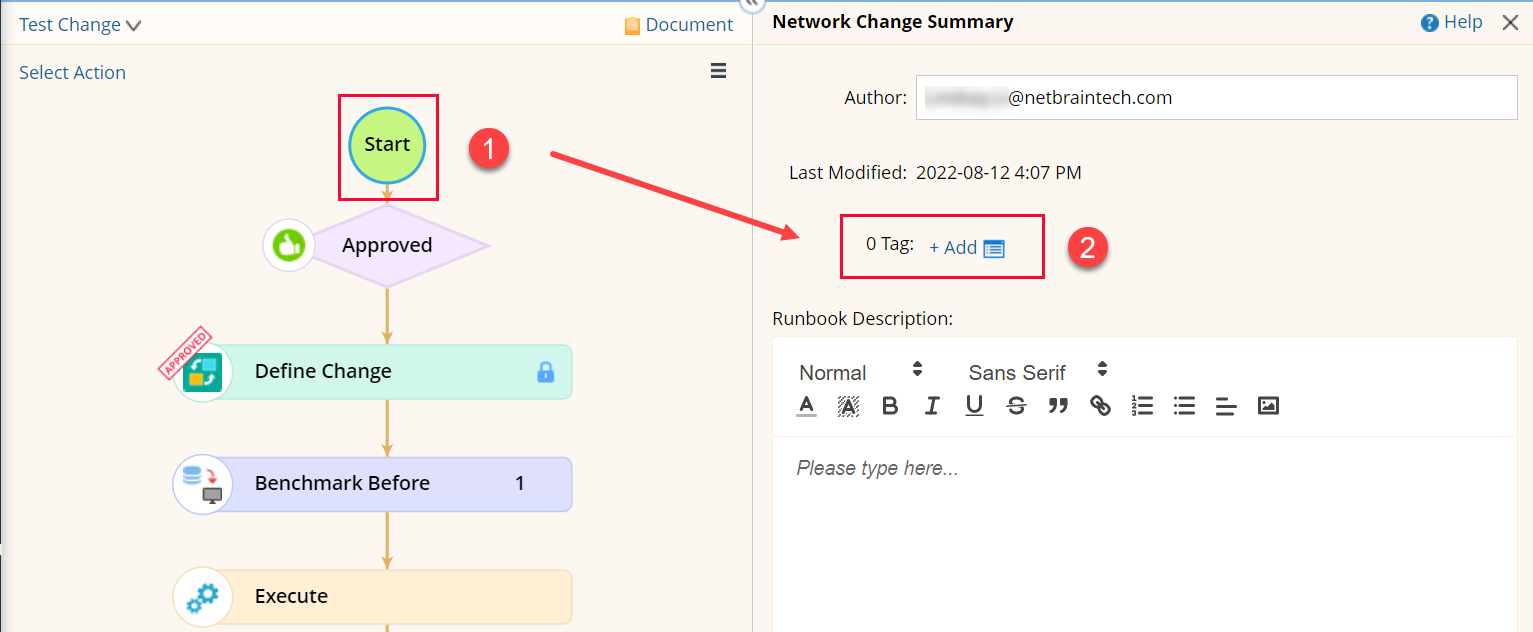Open the Normal text style dropdown

[860, 372]
